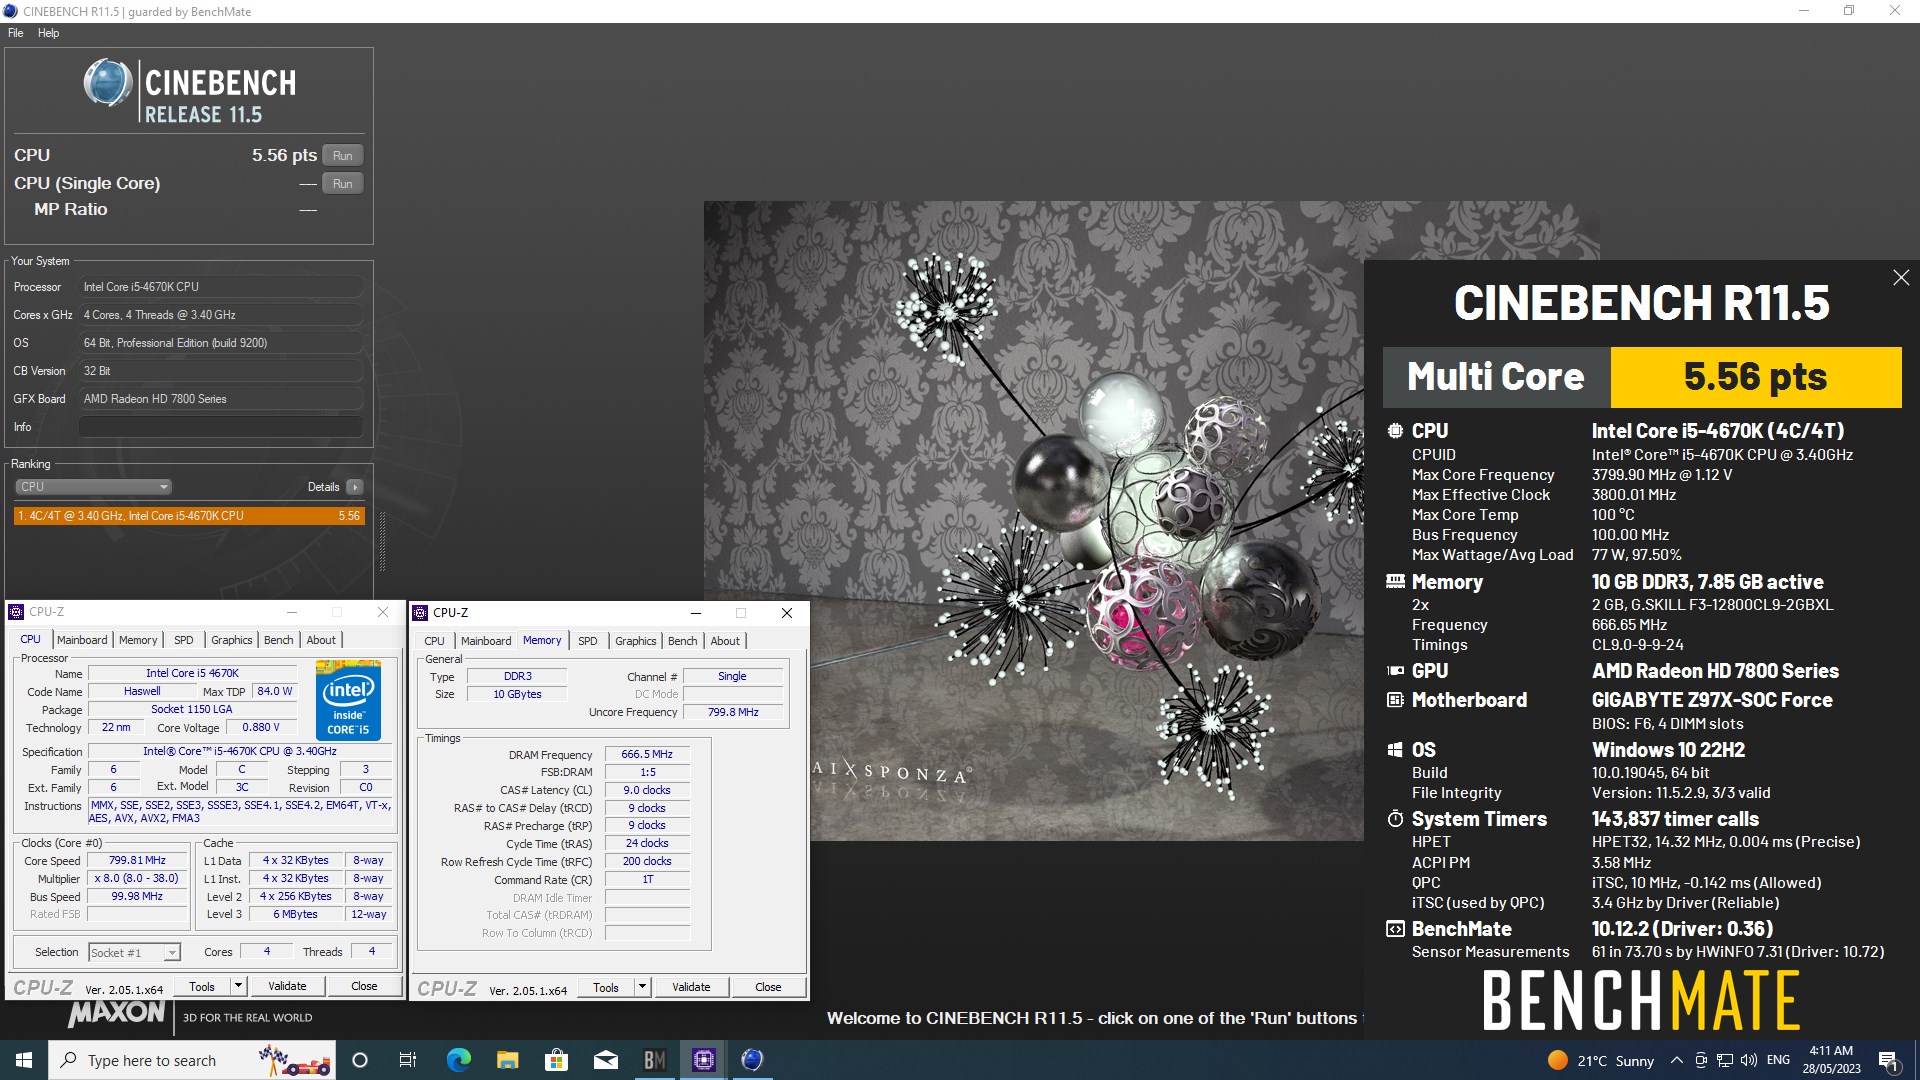Click the rendered Cinebench scene image
Viewport: 1920px width, 1080px height.
[x=1034, y=520]
